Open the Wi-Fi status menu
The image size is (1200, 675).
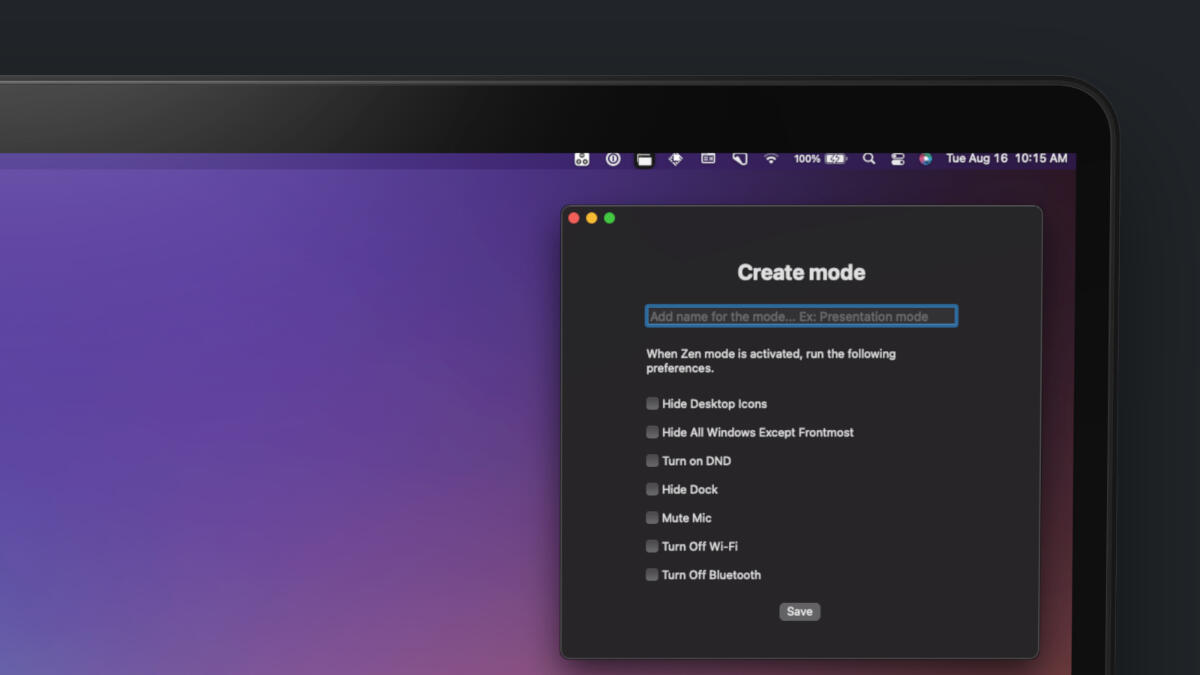click(771, 159)
